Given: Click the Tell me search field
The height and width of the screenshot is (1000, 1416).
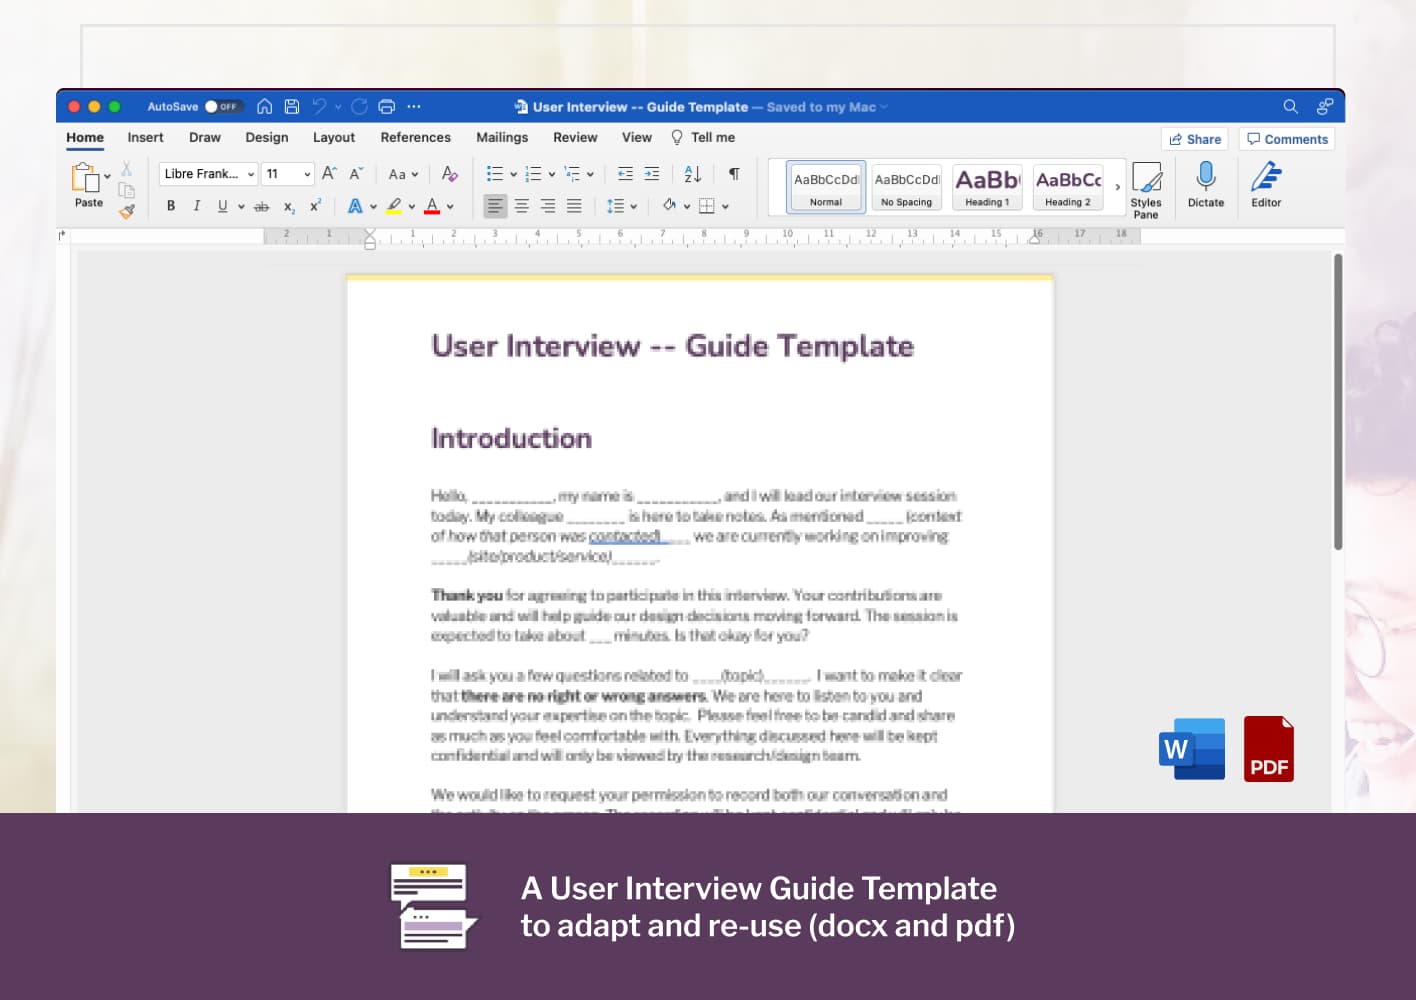Looking at the screenshot, I should [703, 138].
